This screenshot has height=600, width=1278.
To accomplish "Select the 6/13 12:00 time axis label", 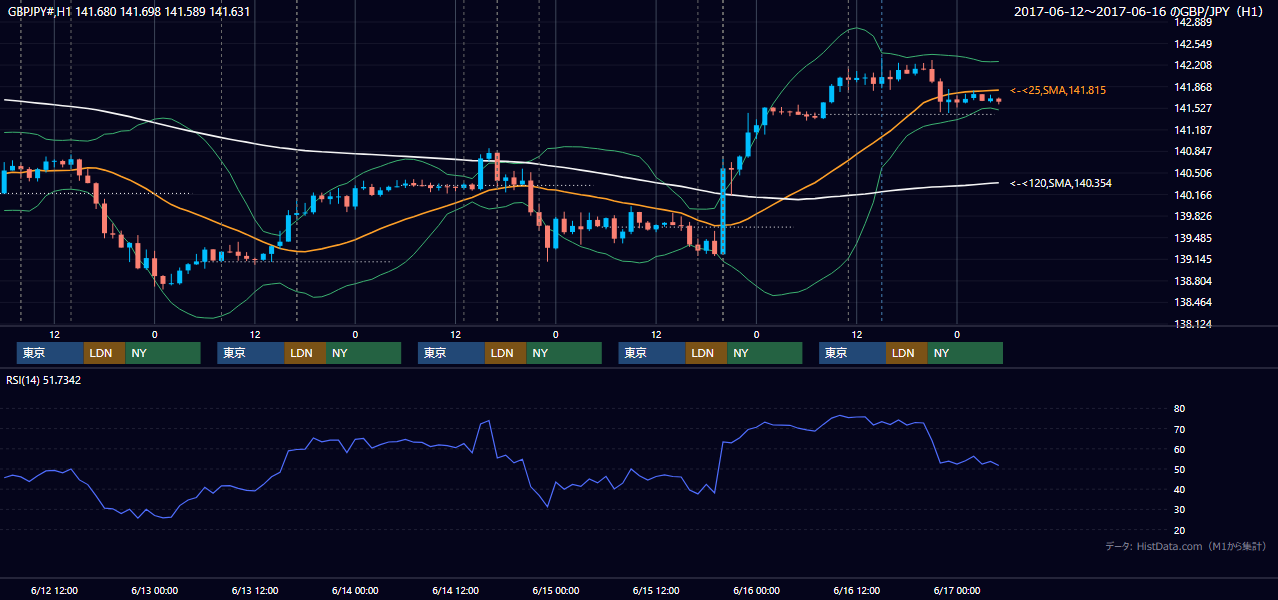I will [255, 591].
